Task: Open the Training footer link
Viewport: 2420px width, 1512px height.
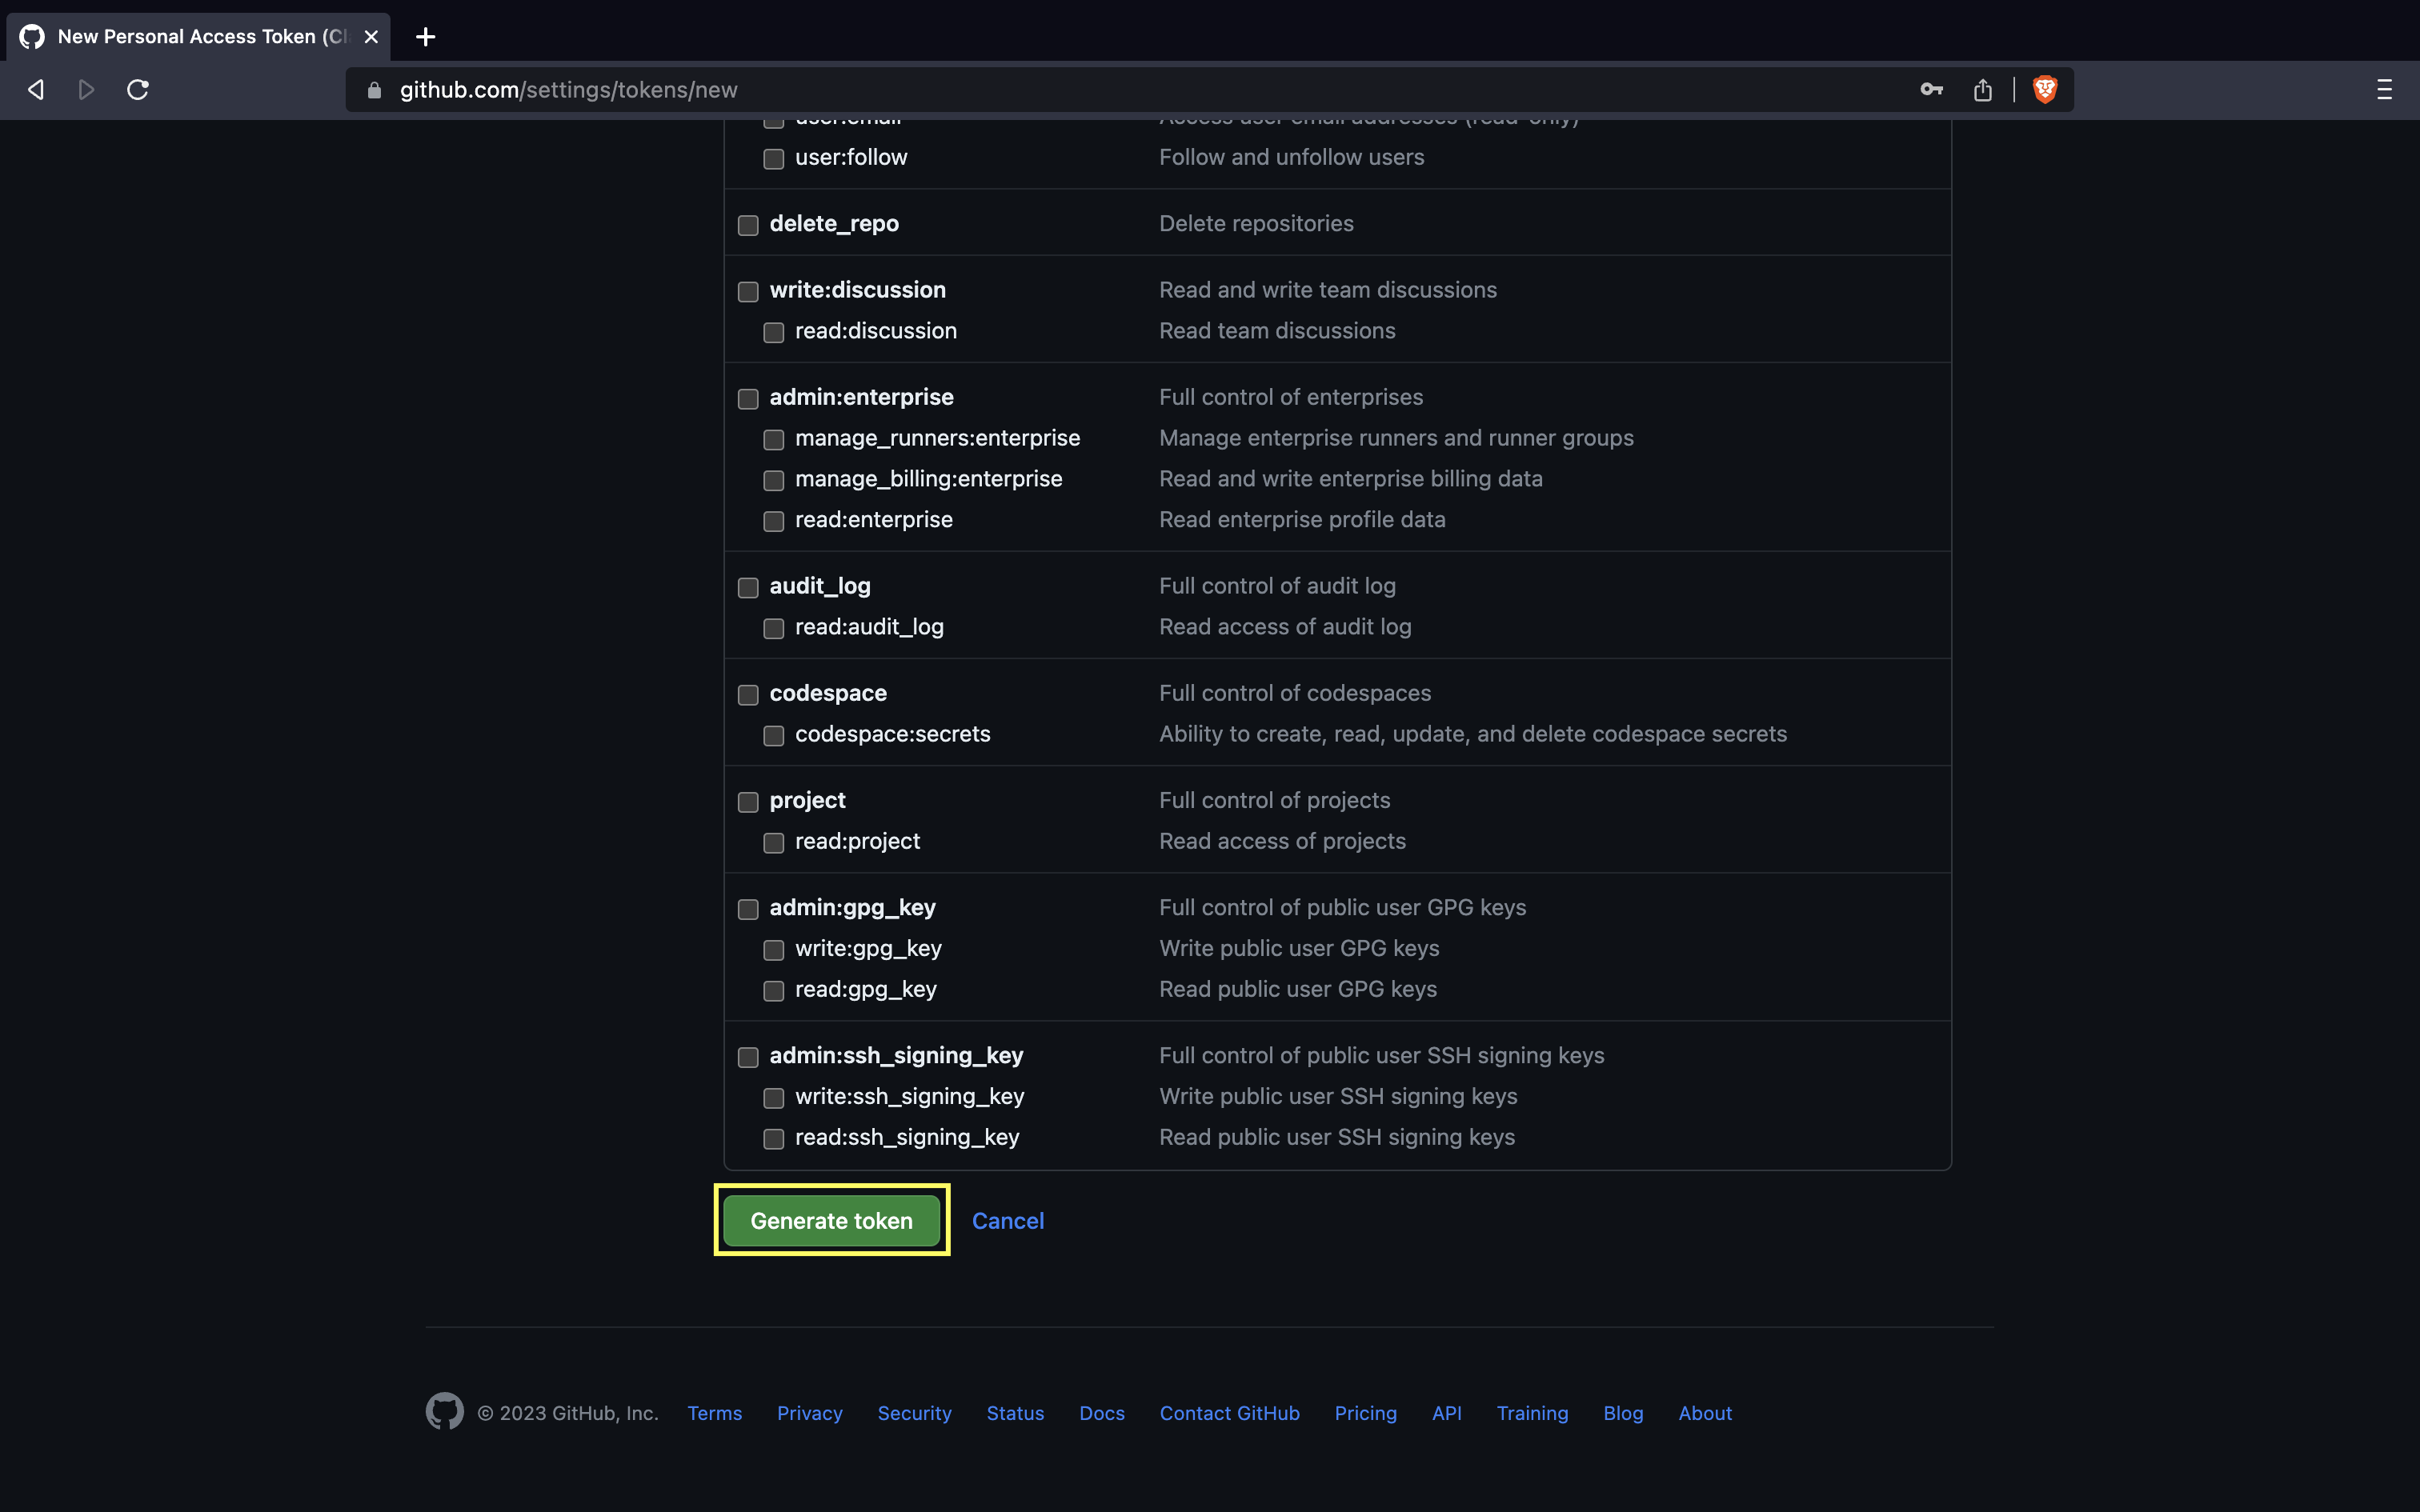Action: point(1532,1413)
